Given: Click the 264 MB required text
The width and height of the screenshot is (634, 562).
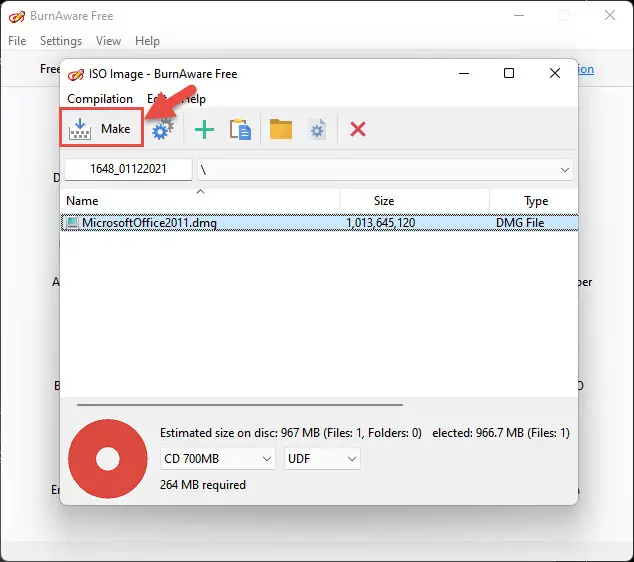Looking at the screenshot, I should [203, 485].
